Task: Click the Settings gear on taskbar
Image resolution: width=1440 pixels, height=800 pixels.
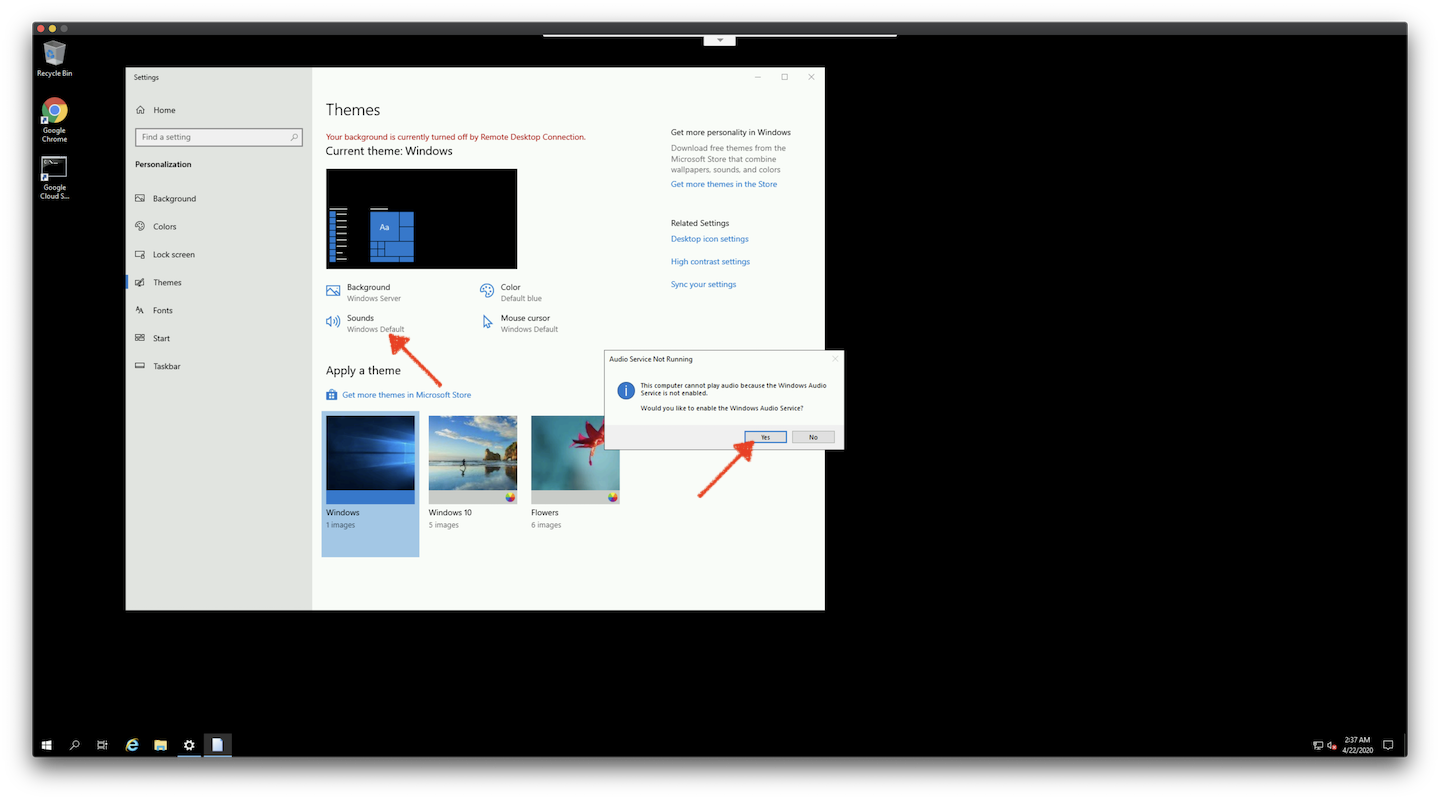Action: [x=189, y=745]
